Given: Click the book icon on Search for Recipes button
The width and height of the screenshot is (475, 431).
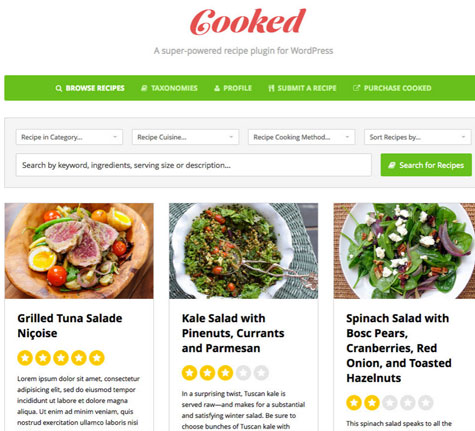Looking at the screenshot, I should pos(392,165).
